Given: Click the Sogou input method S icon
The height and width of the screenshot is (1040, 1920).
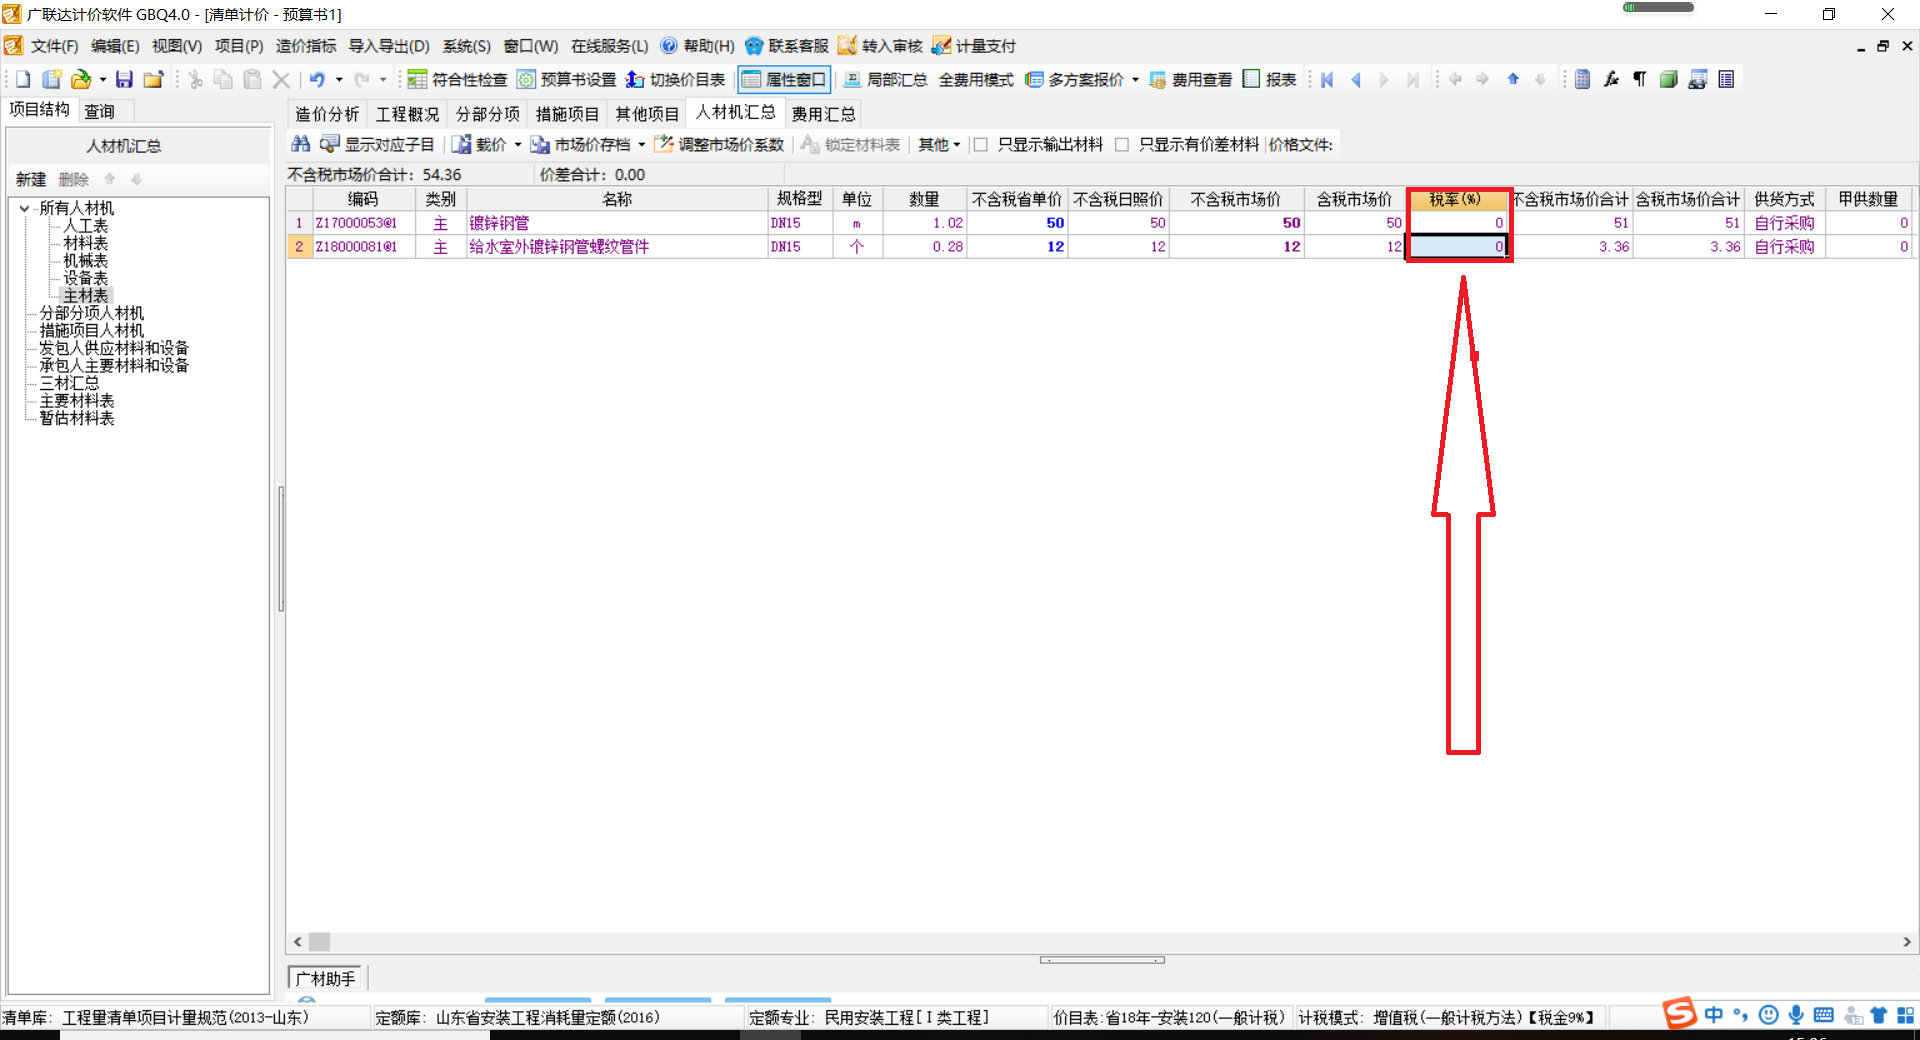Looking at the screenshot, I should point(1680,1014).
